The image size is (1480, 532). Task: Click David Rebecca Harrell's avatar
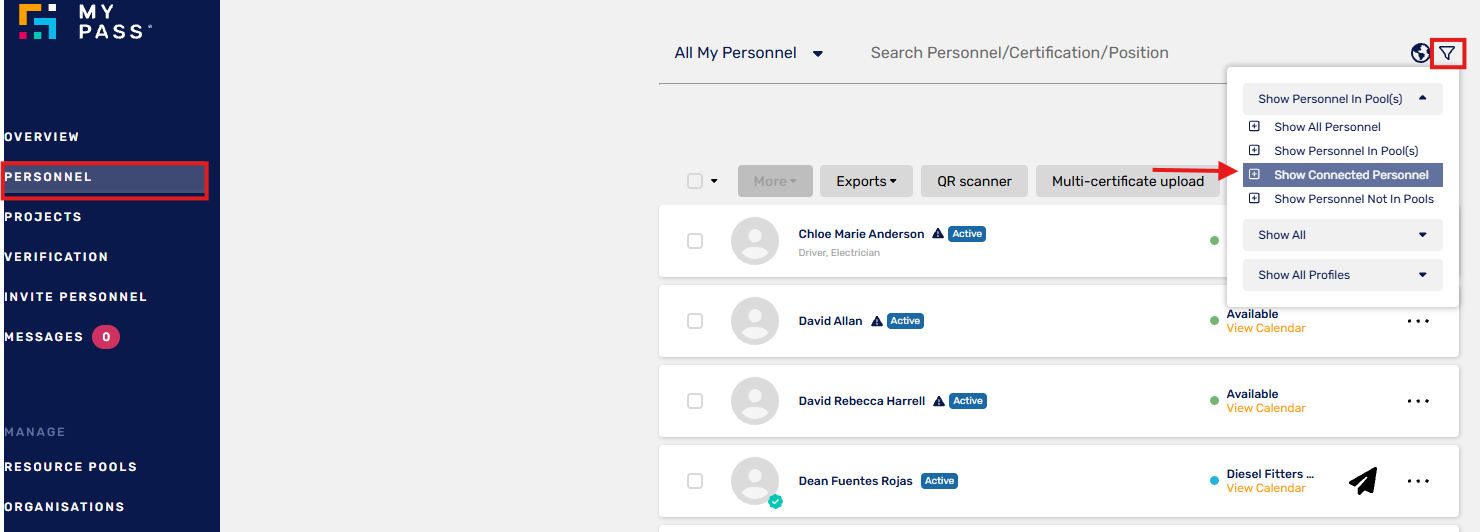point(755,401)
